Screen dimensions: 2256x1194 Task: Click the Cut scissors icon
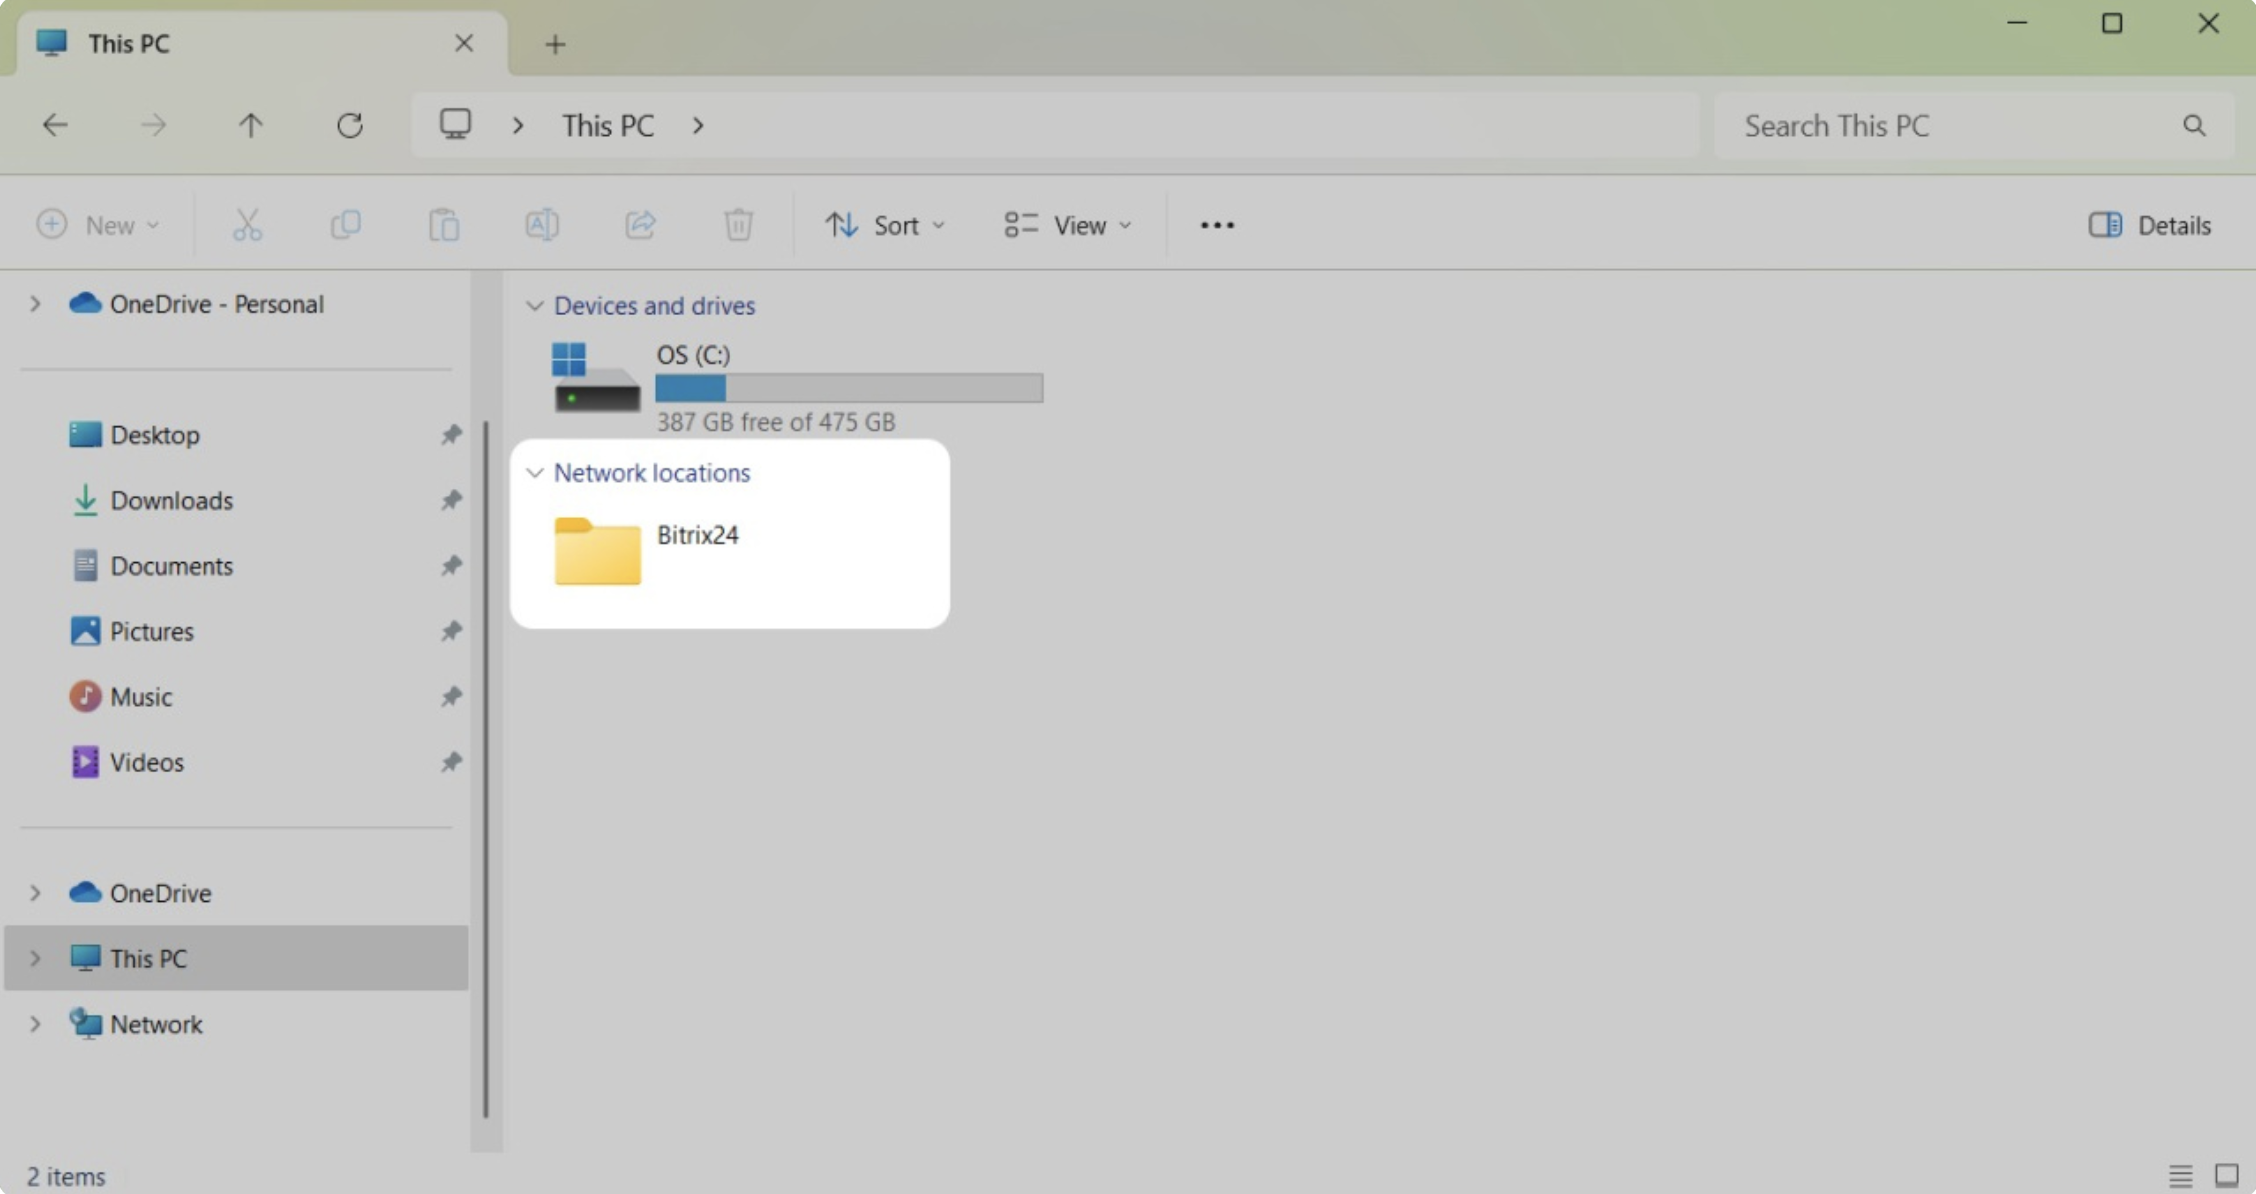pos(247,224)
